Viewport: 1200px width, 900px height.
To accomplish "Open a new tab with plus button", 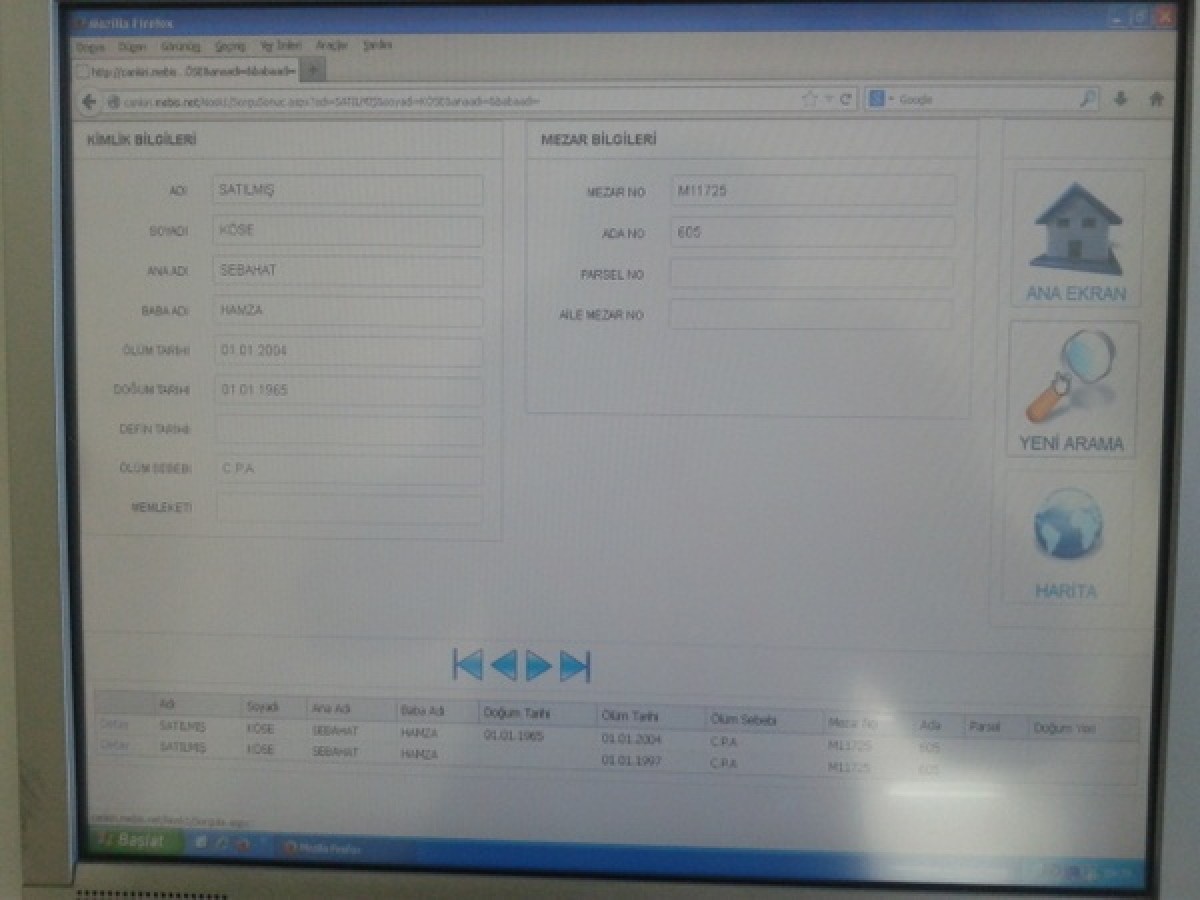I will click(x=312, y=70).
